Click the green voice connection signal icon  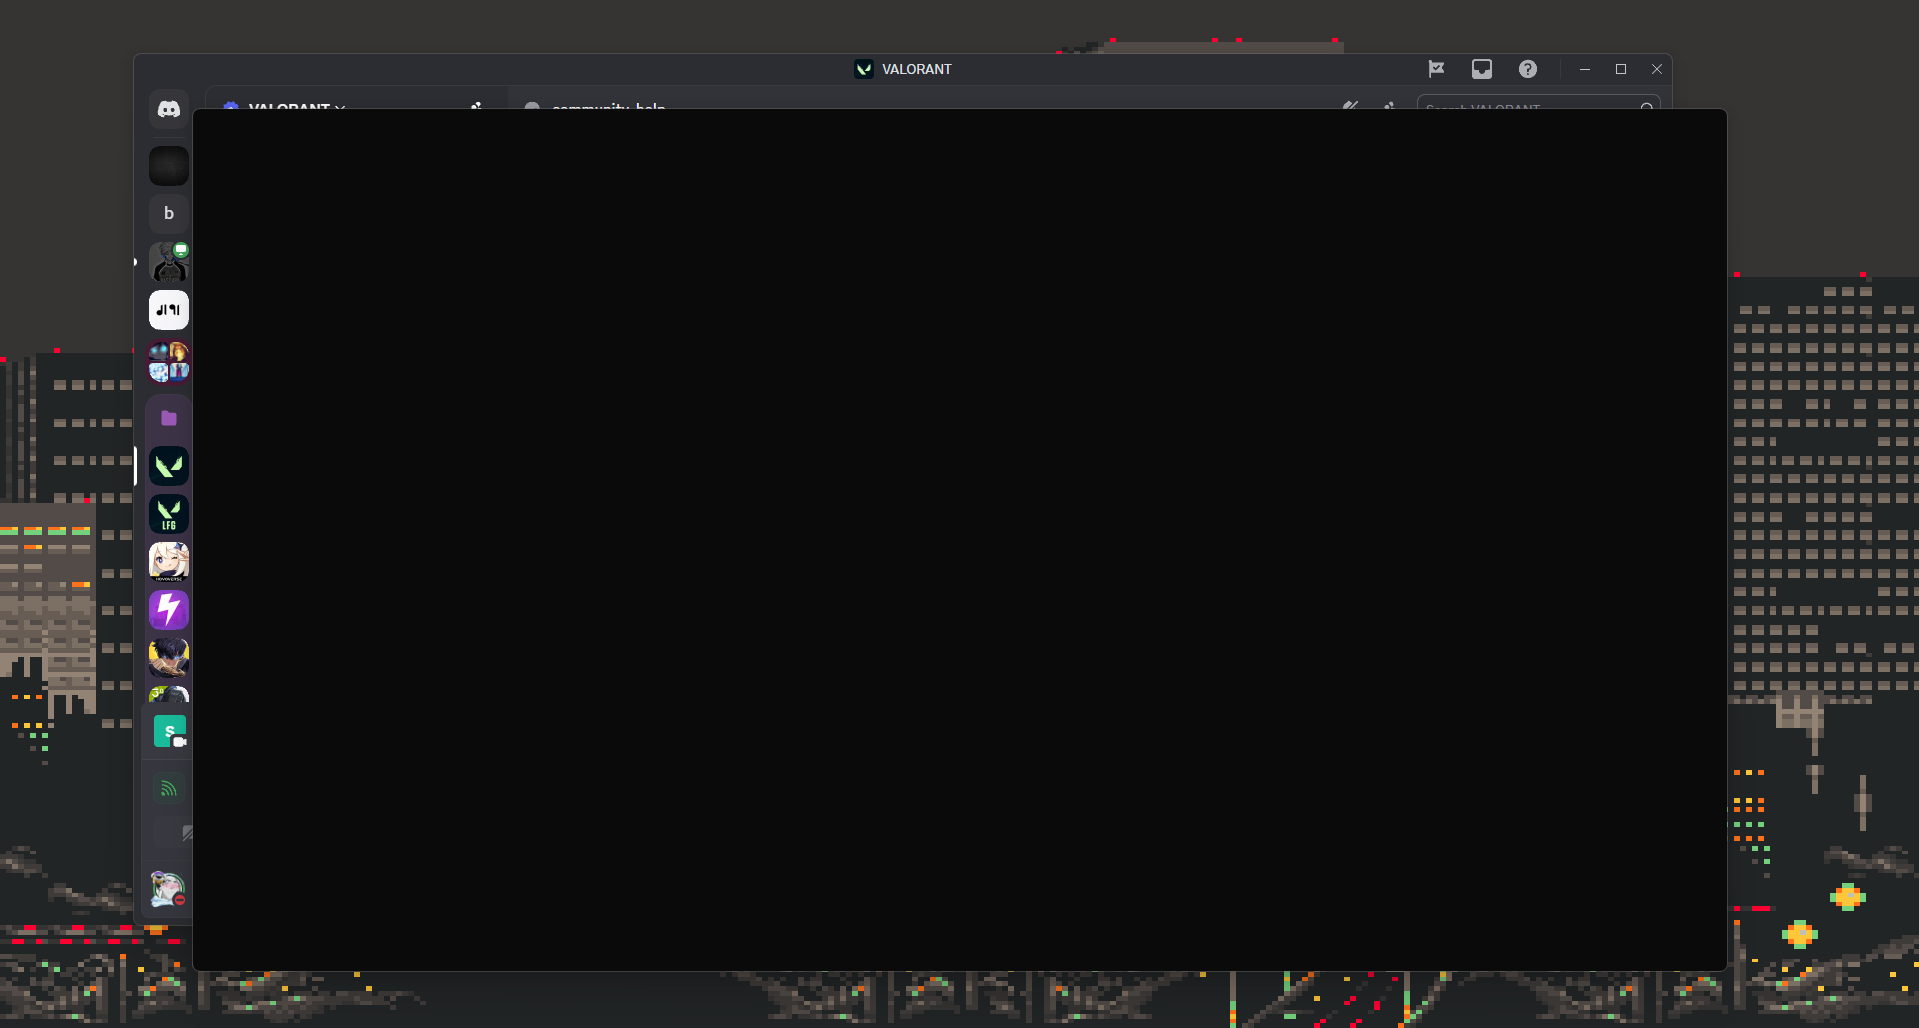169,789
